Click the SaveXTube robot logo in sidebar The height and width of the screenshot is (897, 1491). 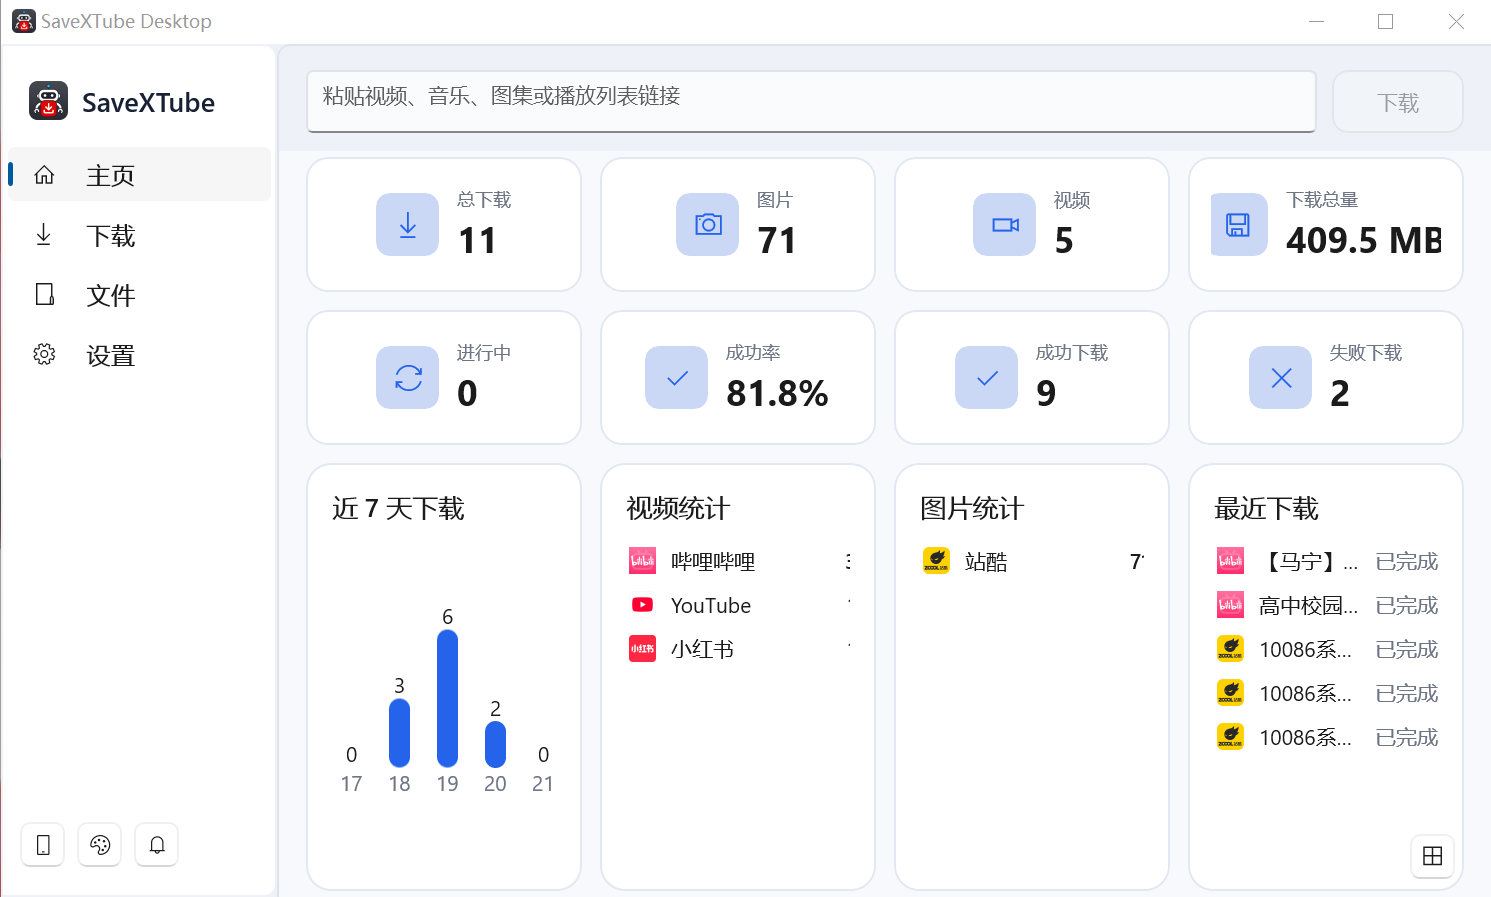[48, 101]
